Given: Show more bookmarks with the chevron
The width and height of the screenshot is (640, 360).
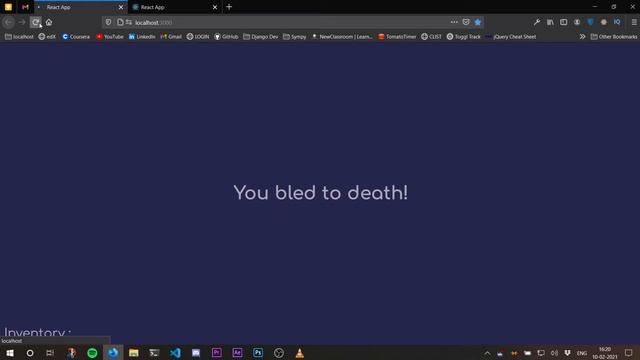Looking at the screenshot, I should 582,37.
